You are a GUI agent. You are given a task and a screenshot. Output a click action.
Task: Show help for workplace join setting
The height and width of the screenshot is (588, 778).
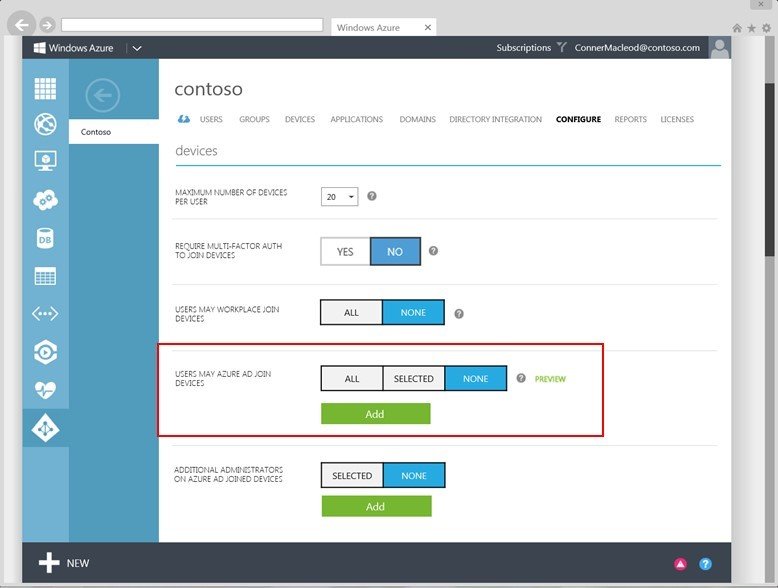tap(459, 314)
